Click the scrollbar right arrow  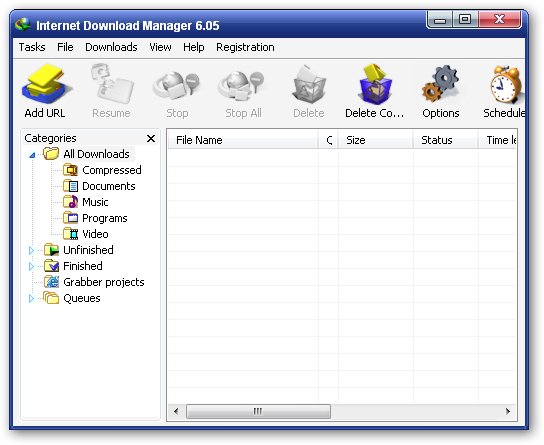pos(508,411)
